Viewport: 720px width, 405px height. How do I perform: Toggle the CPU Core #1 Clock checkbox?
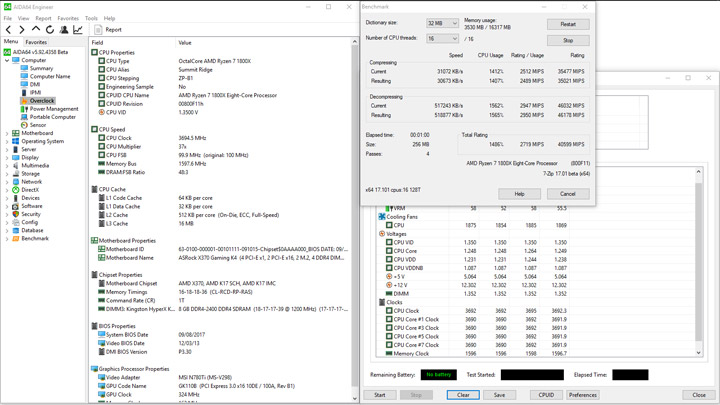pos(389,319)
